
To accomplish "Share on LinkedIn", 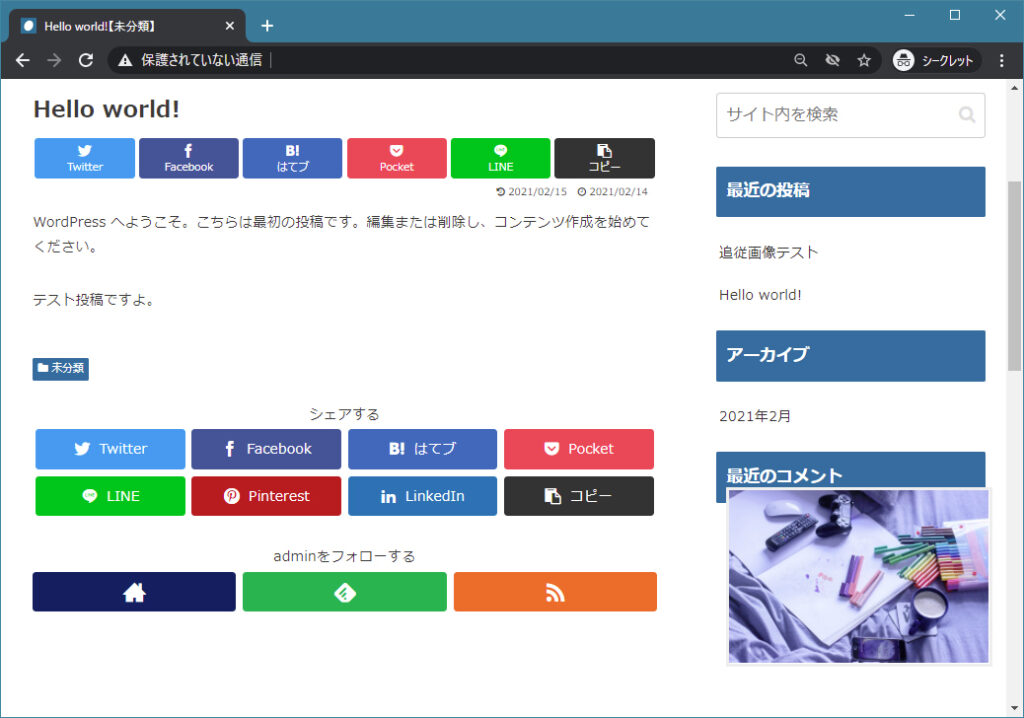I will coord(423,496).
